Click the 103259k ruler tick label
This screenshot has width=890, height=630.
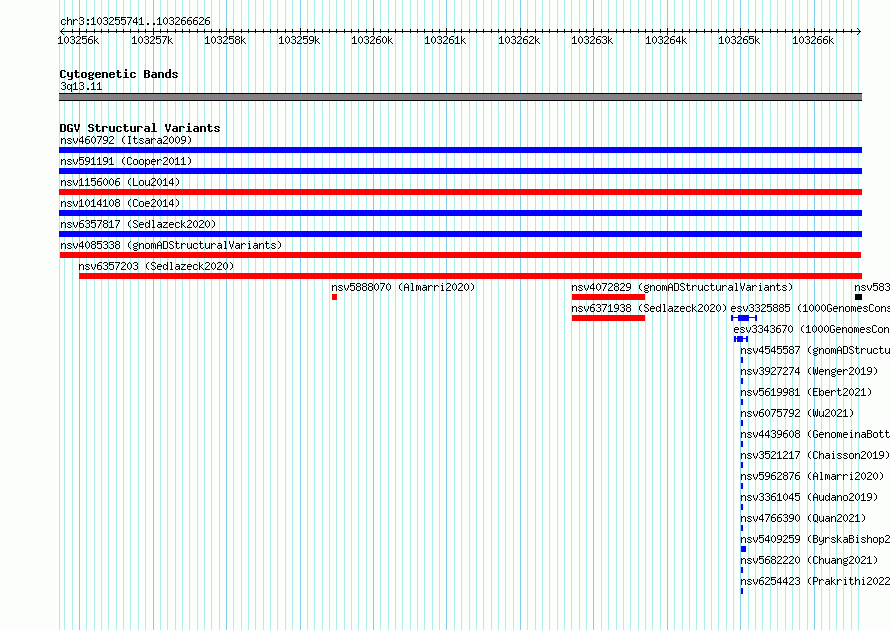tap(299, 40)
